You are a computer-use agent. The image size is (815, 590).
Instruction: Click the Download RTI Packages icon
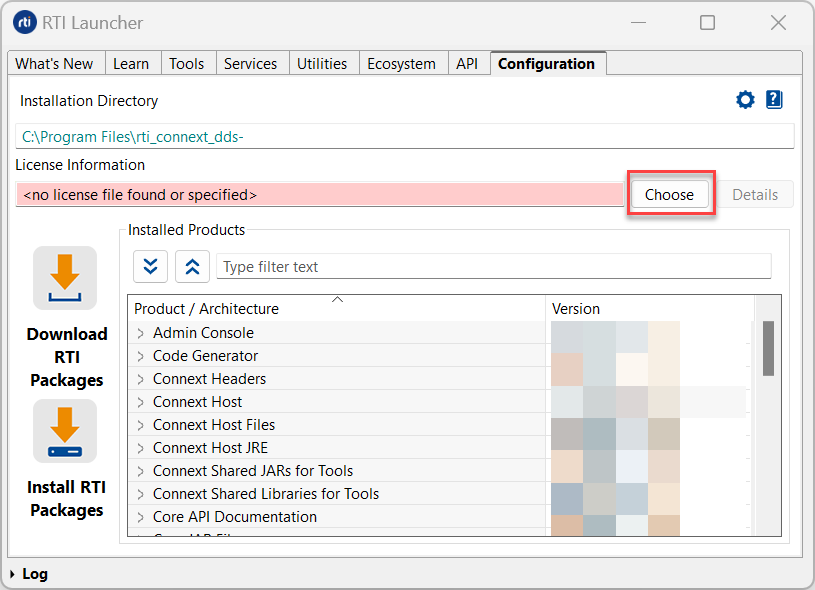pos(65,278)
